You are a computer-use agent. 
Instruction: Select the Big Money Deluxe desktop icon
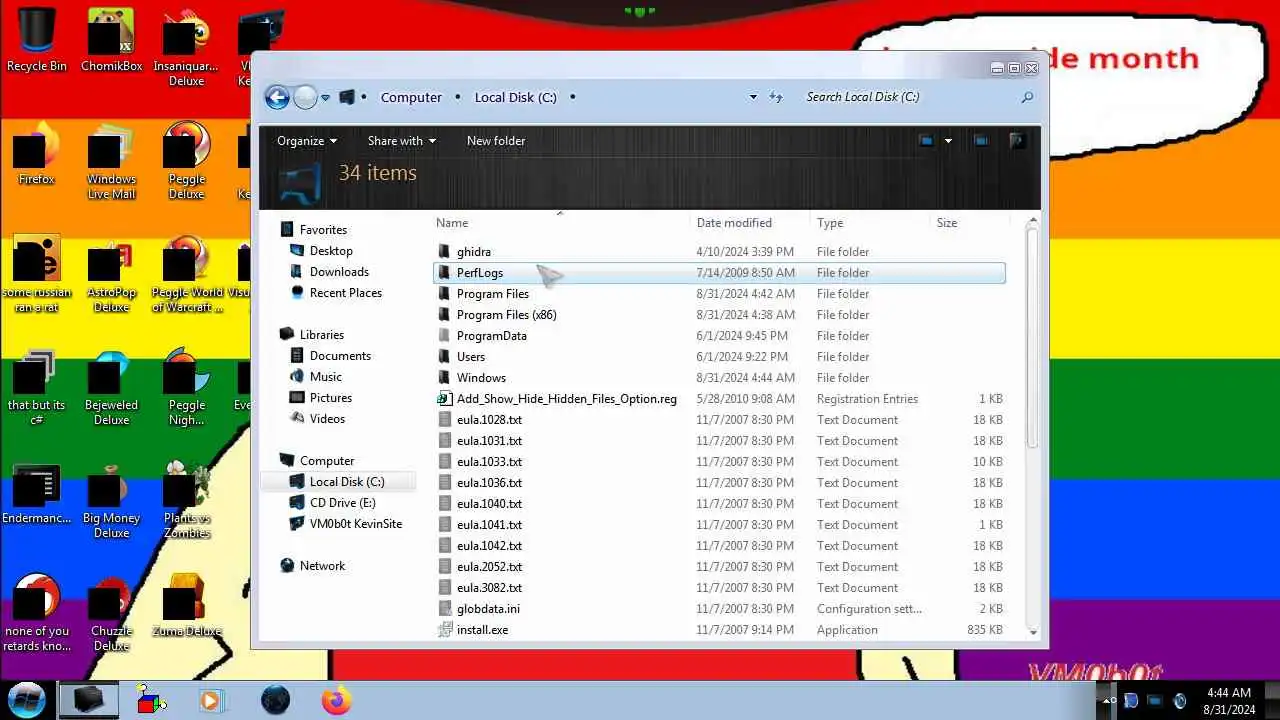[x=112, y=501]
